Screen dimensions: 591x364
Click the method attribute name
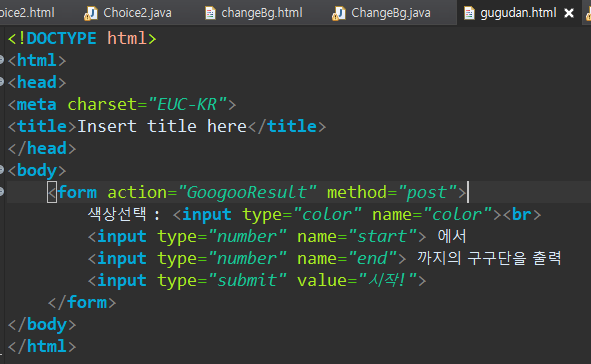tap(357, 193)
